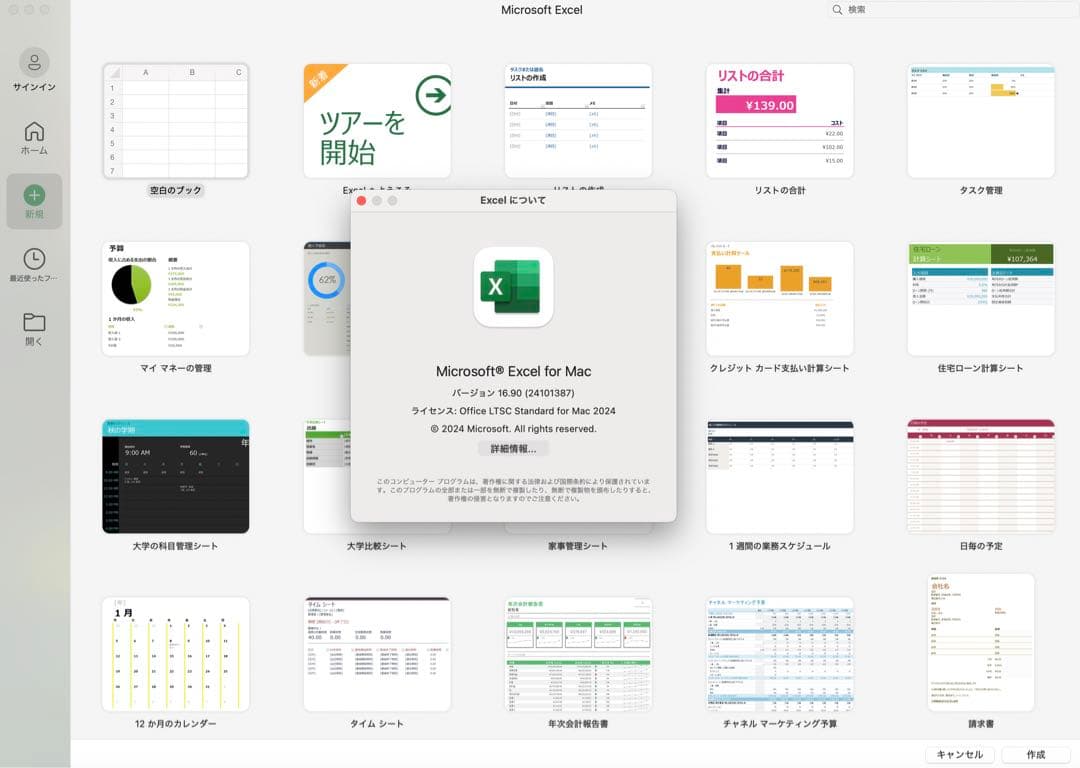Open 最近使ったファイル clock icon
This screenshot has width=1080, height=768.
(34, 259)
